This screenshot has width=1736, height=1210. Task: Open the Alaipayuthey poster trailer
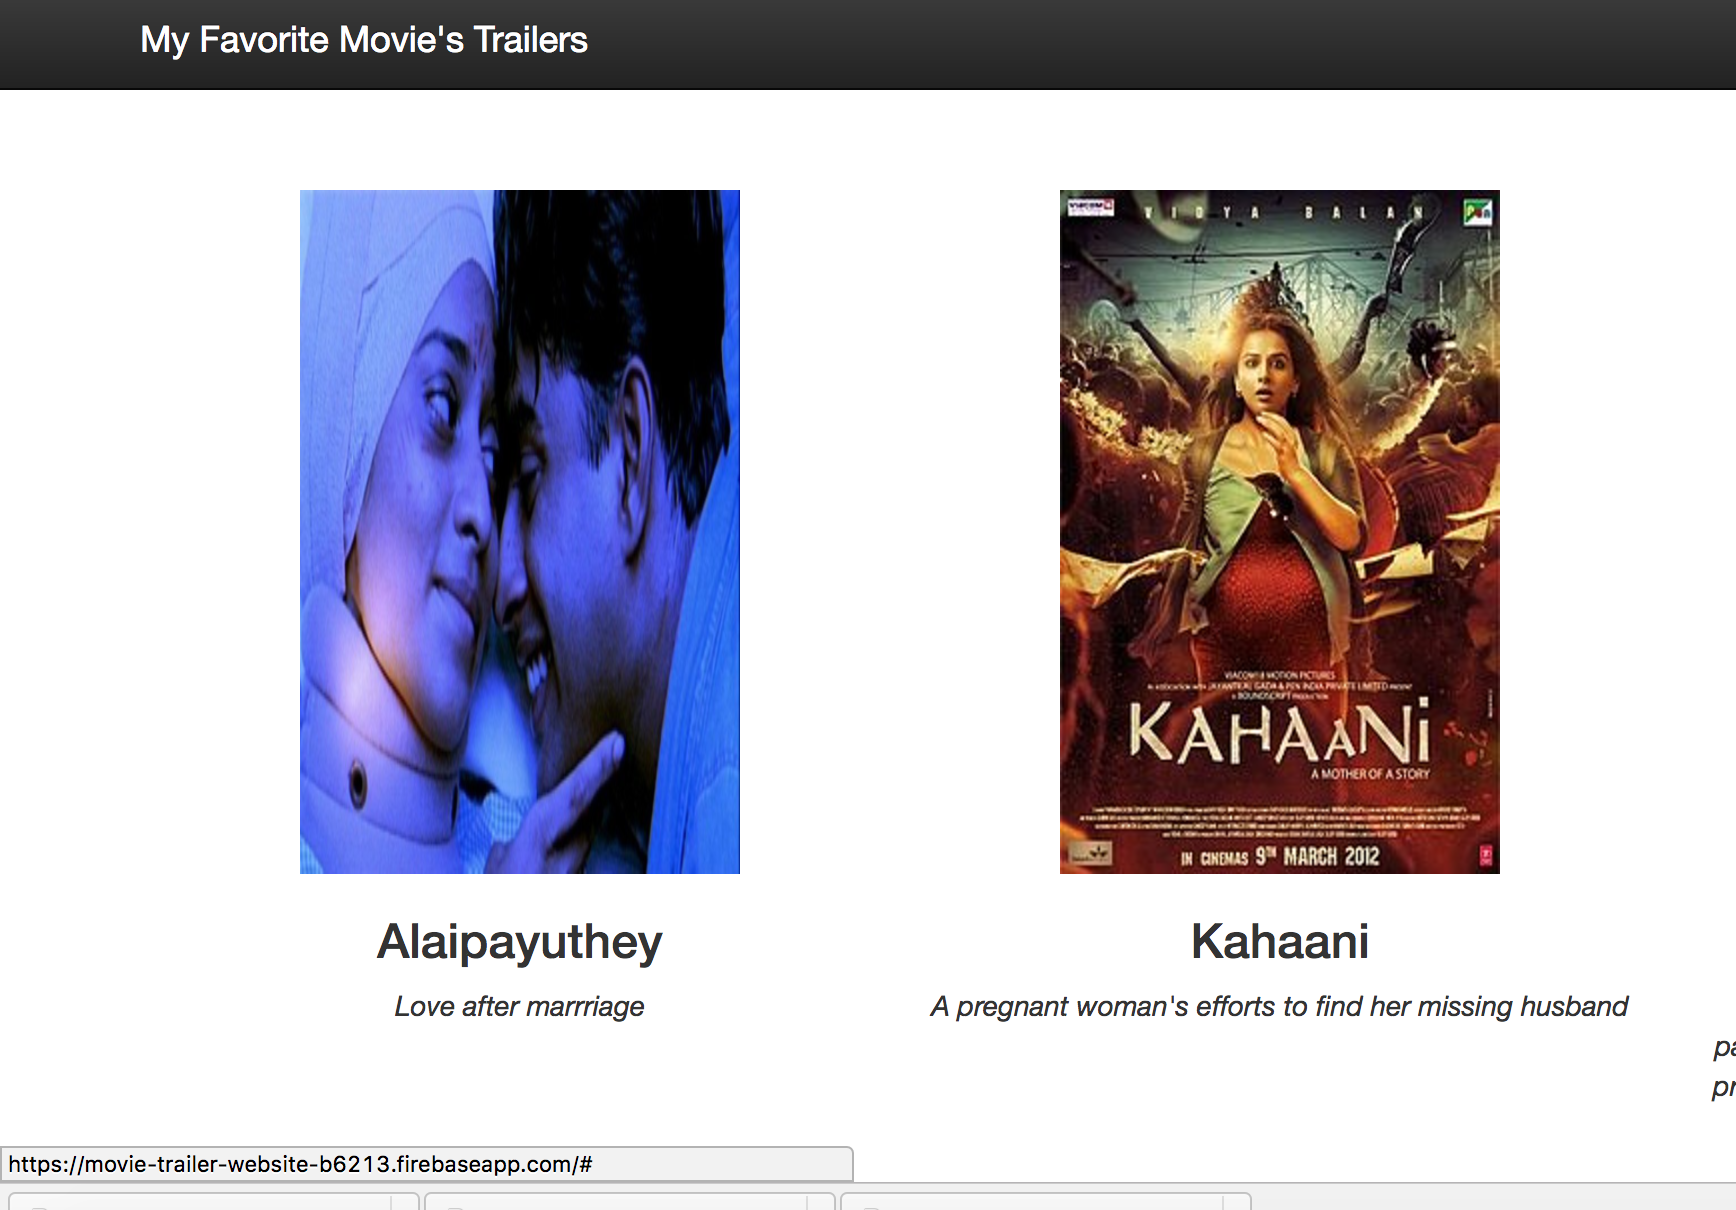click(520, 532)
